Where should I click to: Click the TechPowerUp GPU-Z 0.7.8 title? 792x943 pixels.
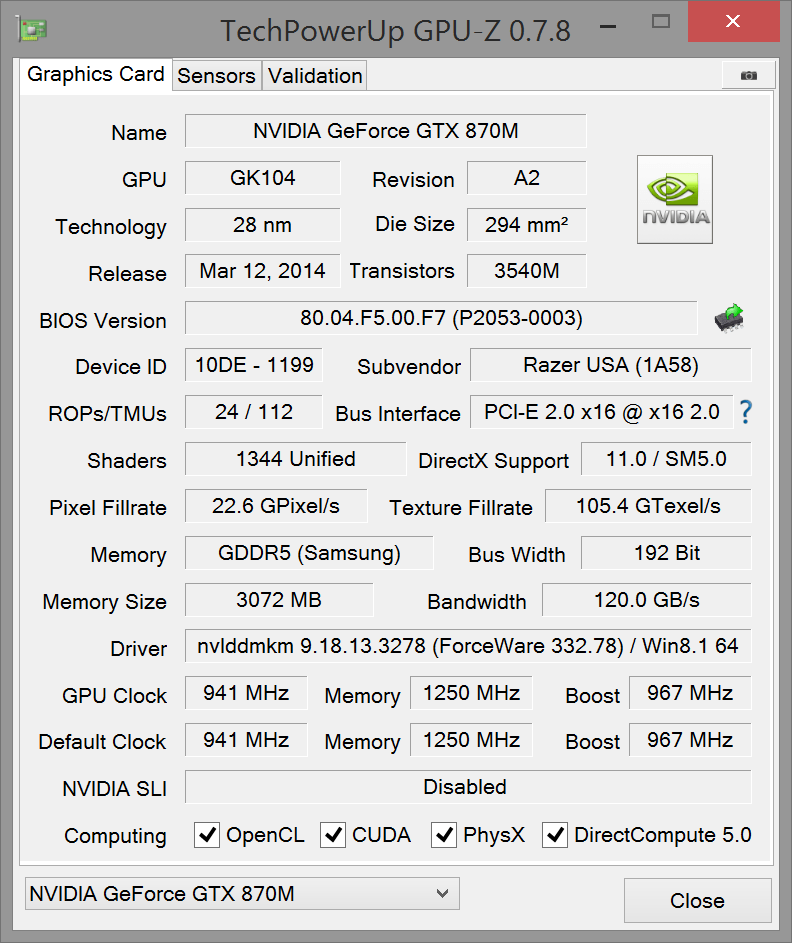395,31
